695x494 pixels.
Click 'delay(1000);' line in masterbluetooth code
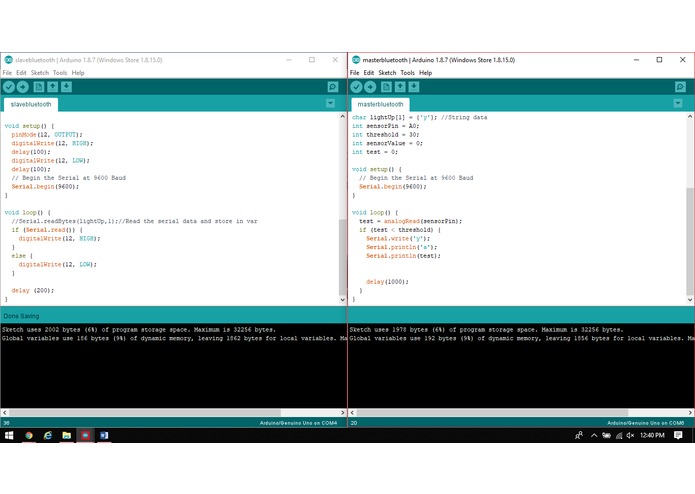point(387,282)
